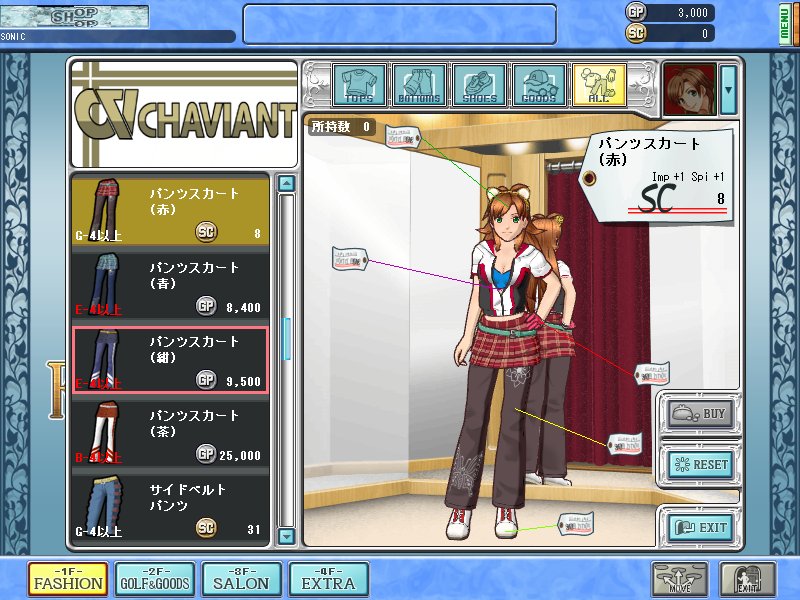The width and height of the screenshot is (800, 600).
Task: Click the brown-white pants skirt thumbnail
Action: pos(105,431)
